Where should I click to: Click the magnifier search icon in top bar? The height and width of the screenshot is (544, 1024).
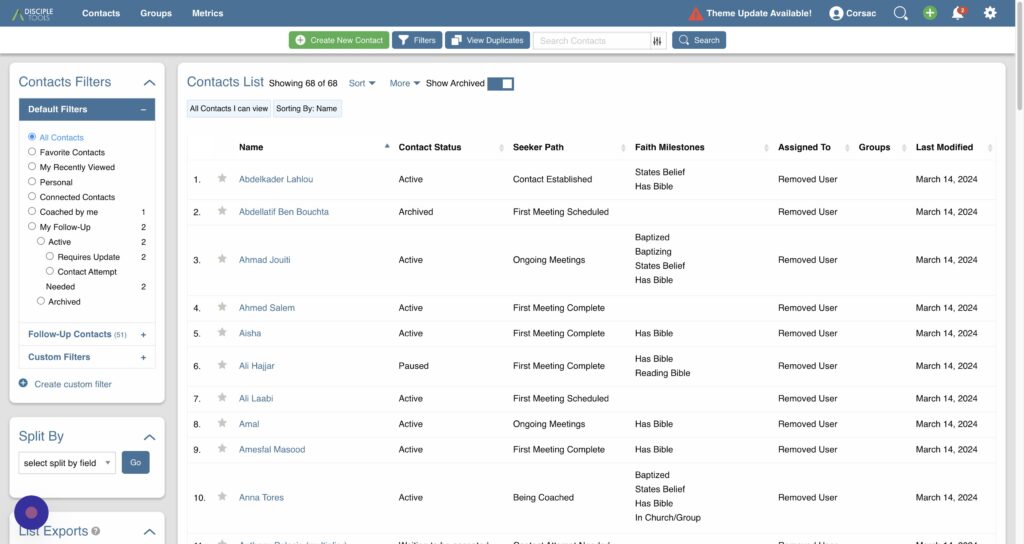click(900, 13)
